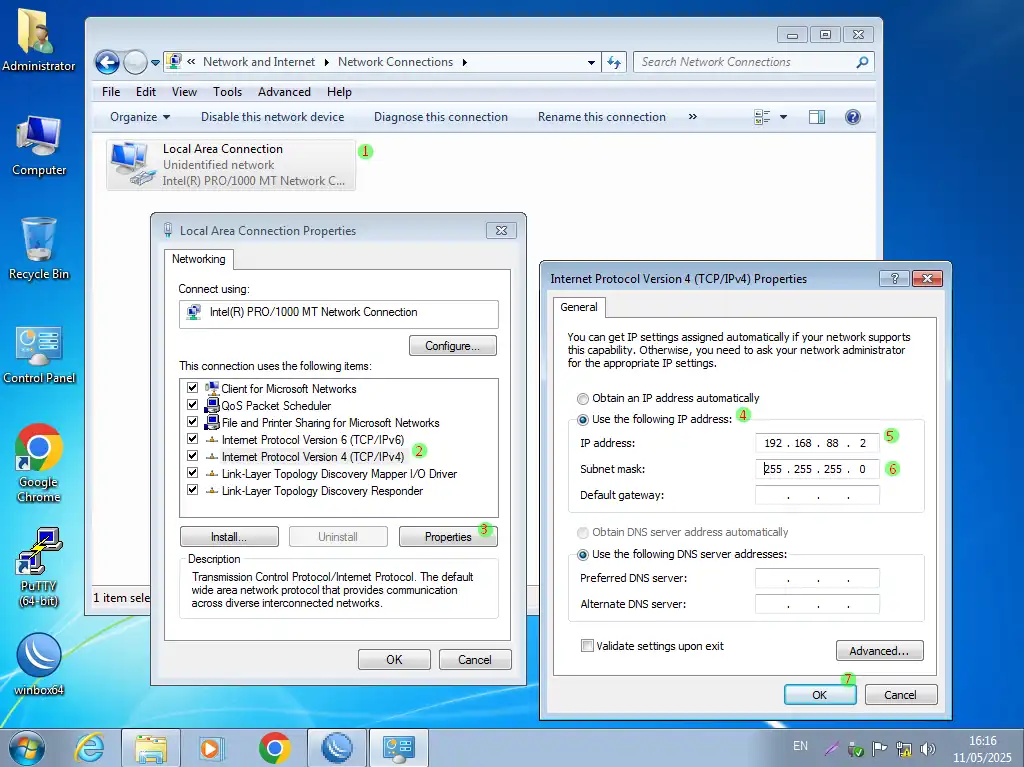Enable Validate settings upon exit checkbox
The width and height of the screenshot is (1024, 767).
(587, 646)
